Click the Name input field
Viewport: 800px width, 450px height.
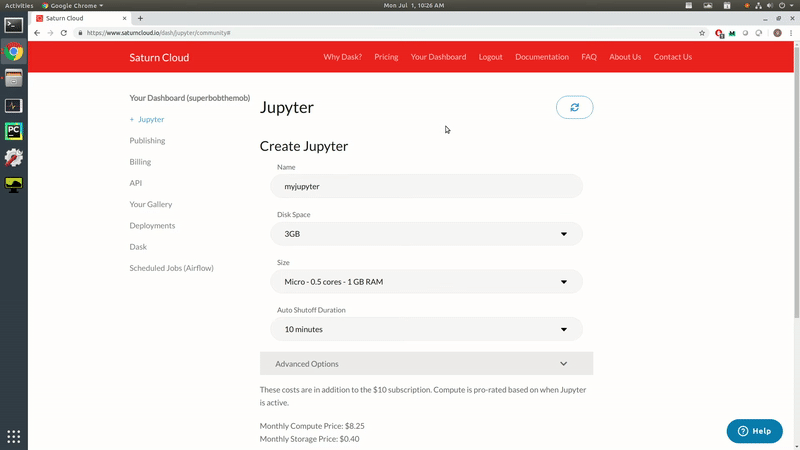(427, 186)
